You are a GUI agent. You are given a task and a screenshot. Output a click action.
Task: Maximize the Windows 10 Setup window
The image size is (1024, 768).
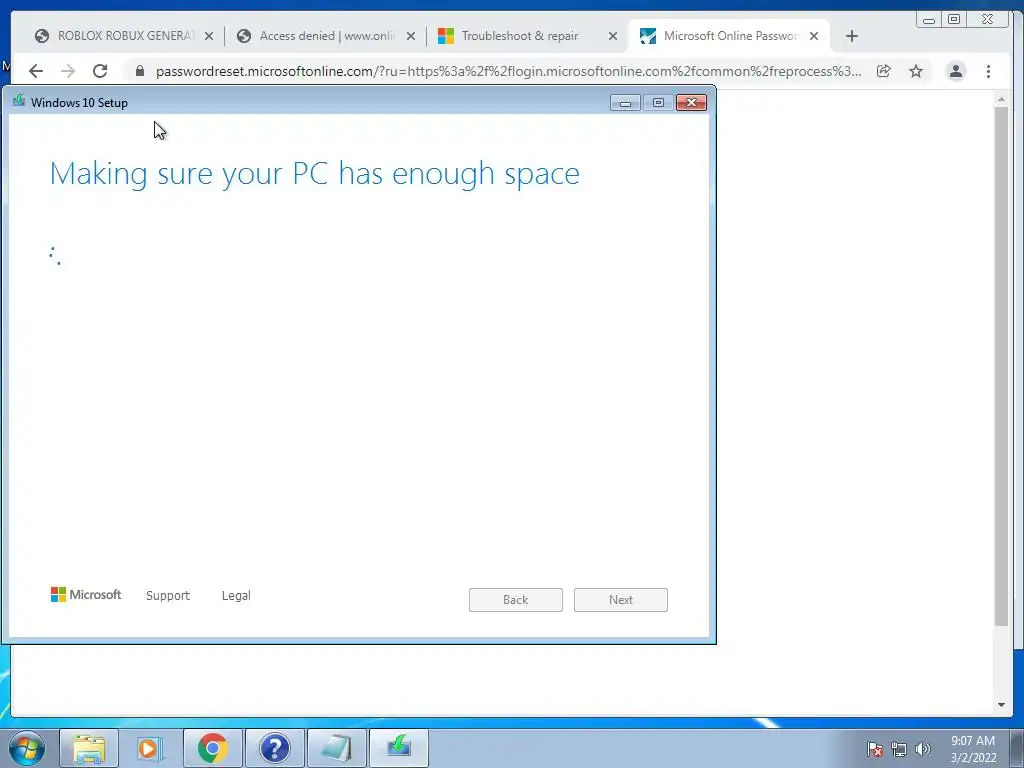point(658,103)
